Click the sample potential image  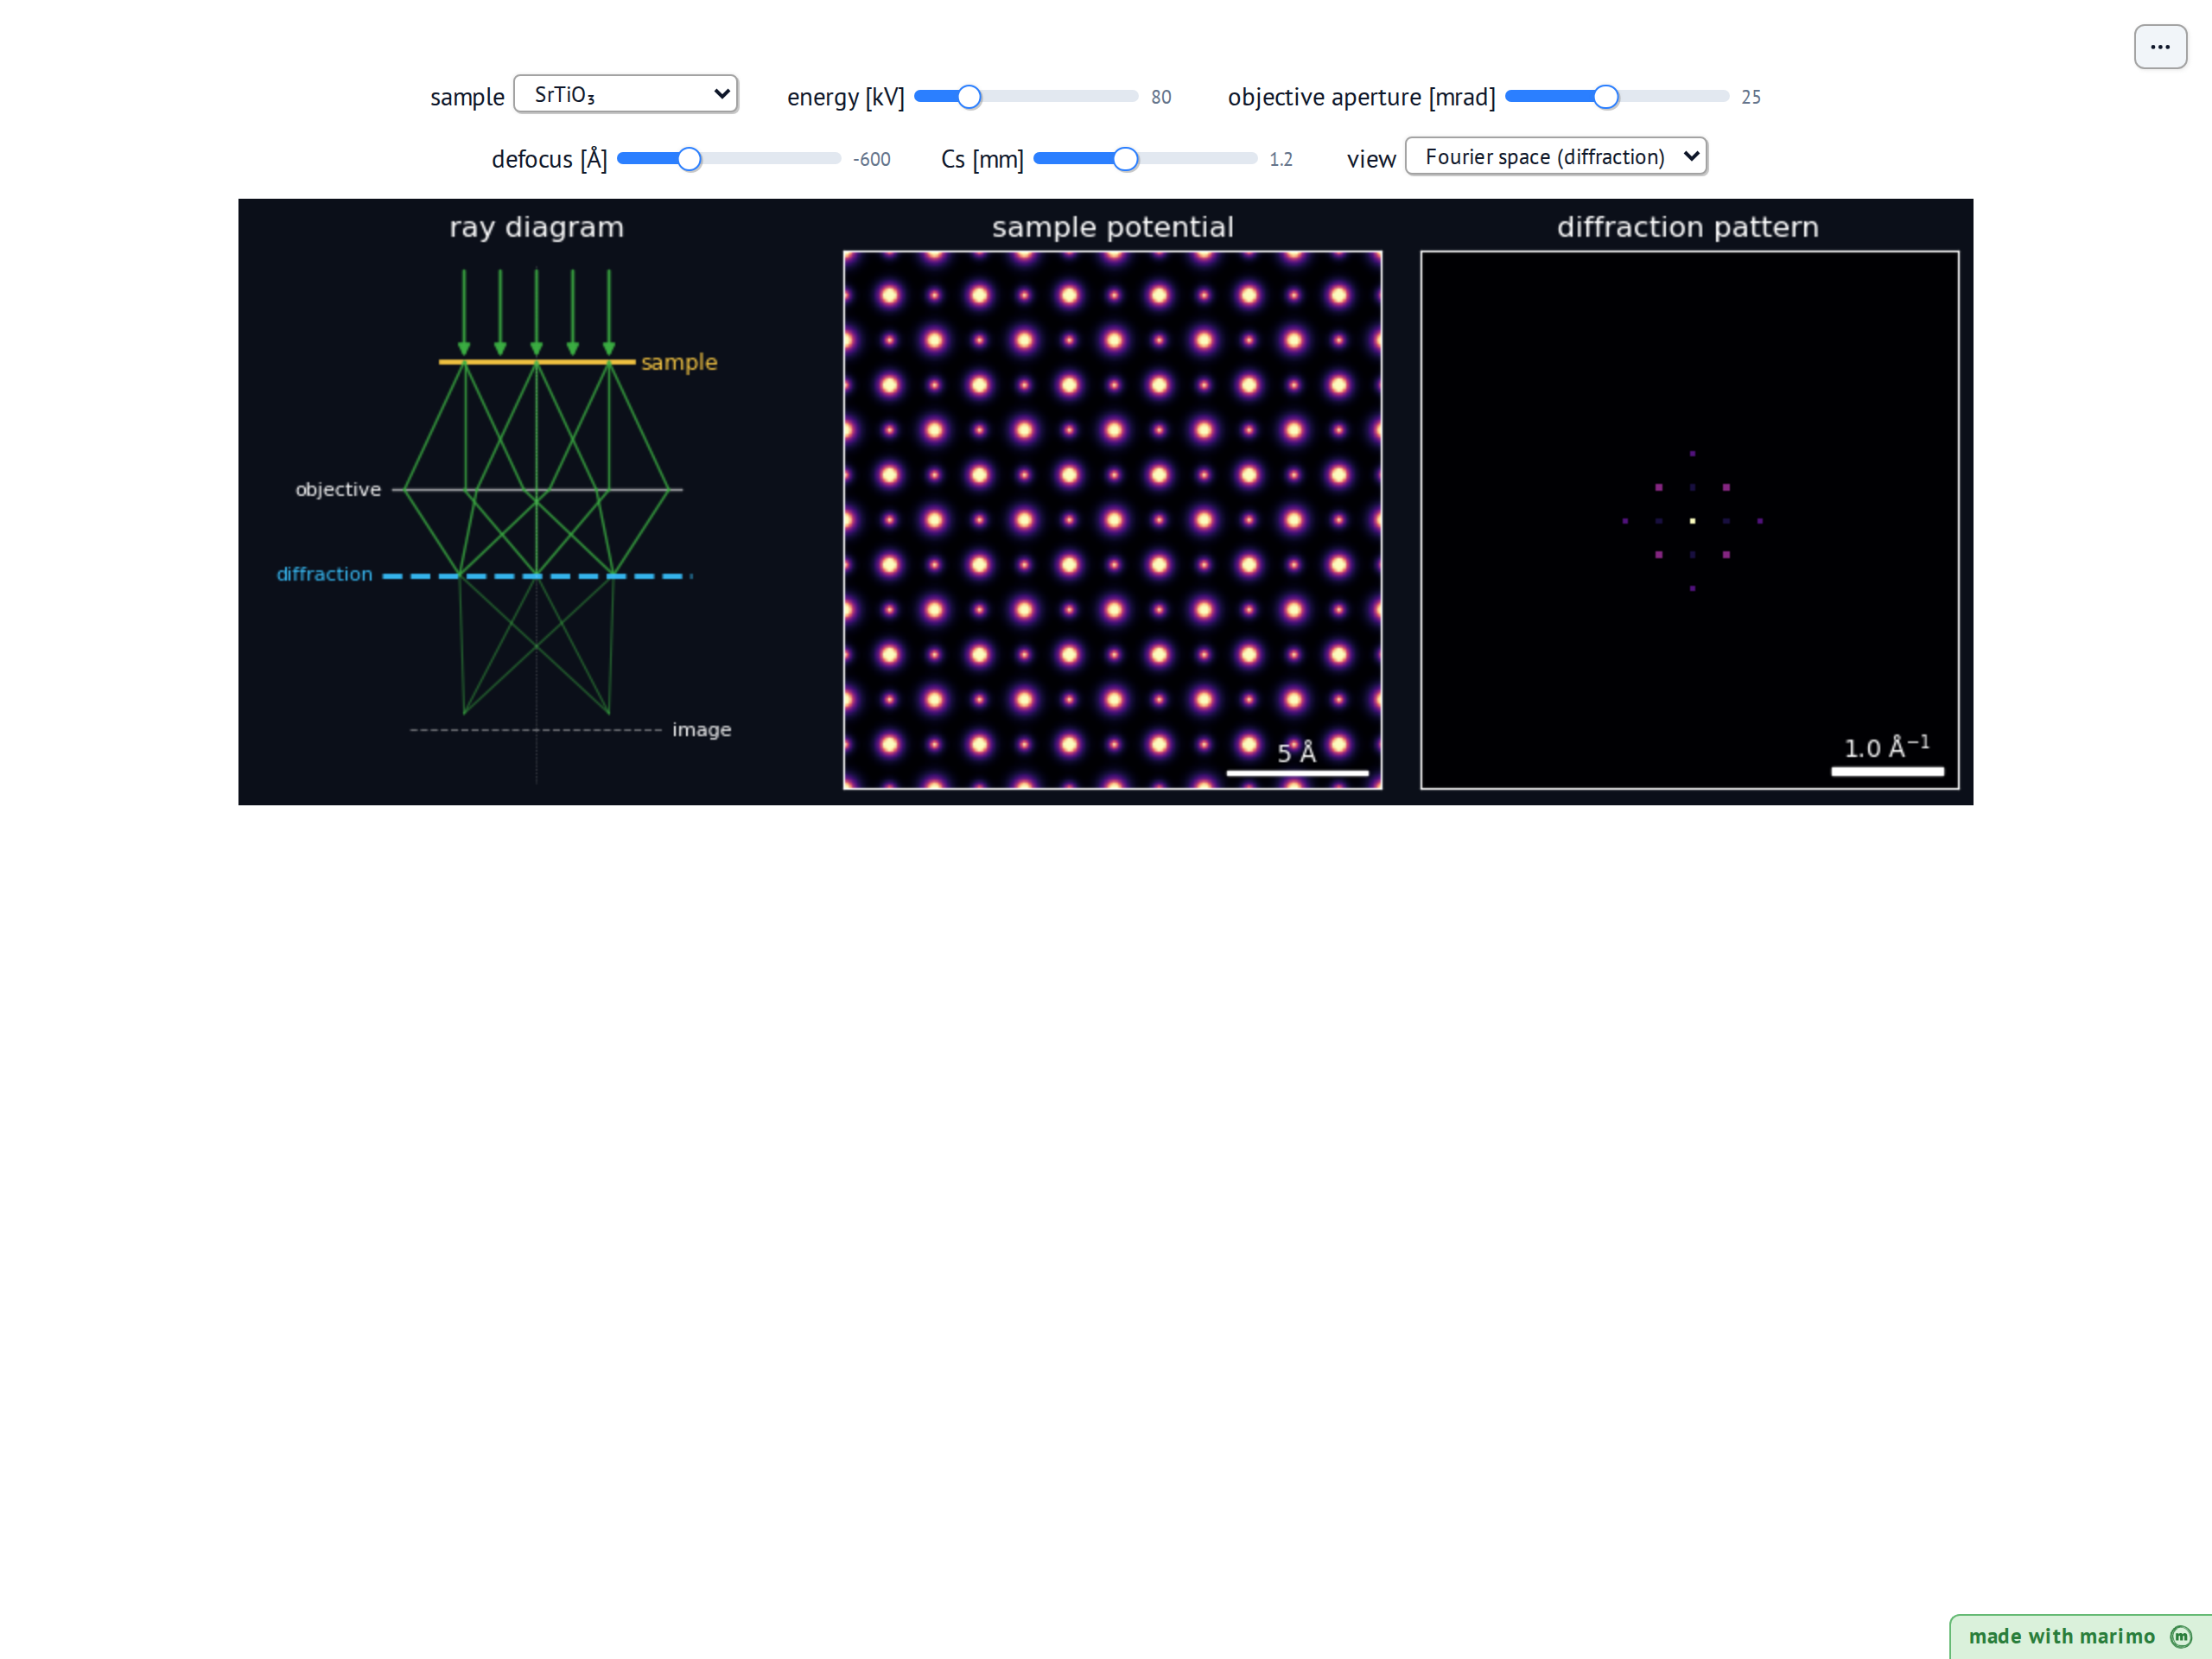point(1112,520)
